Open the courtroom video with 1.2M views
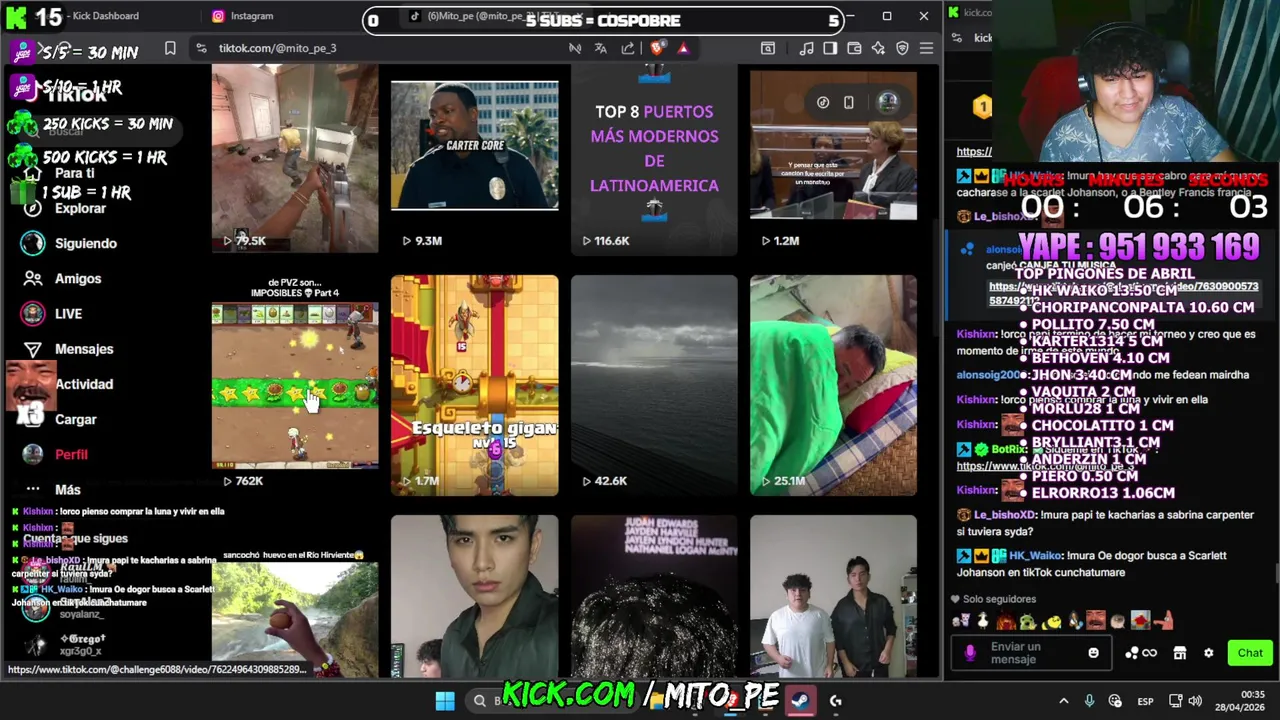 tap(833, 160)
